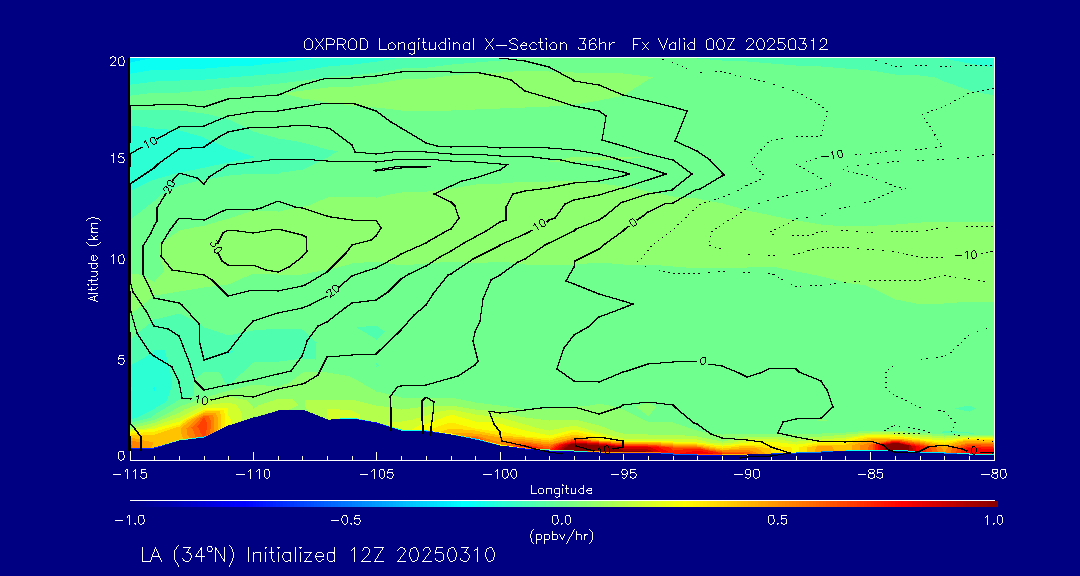Click the 15 km altitude tick label
The width and height of the screenshot is (1080, 576).
(x=118, y=158)
